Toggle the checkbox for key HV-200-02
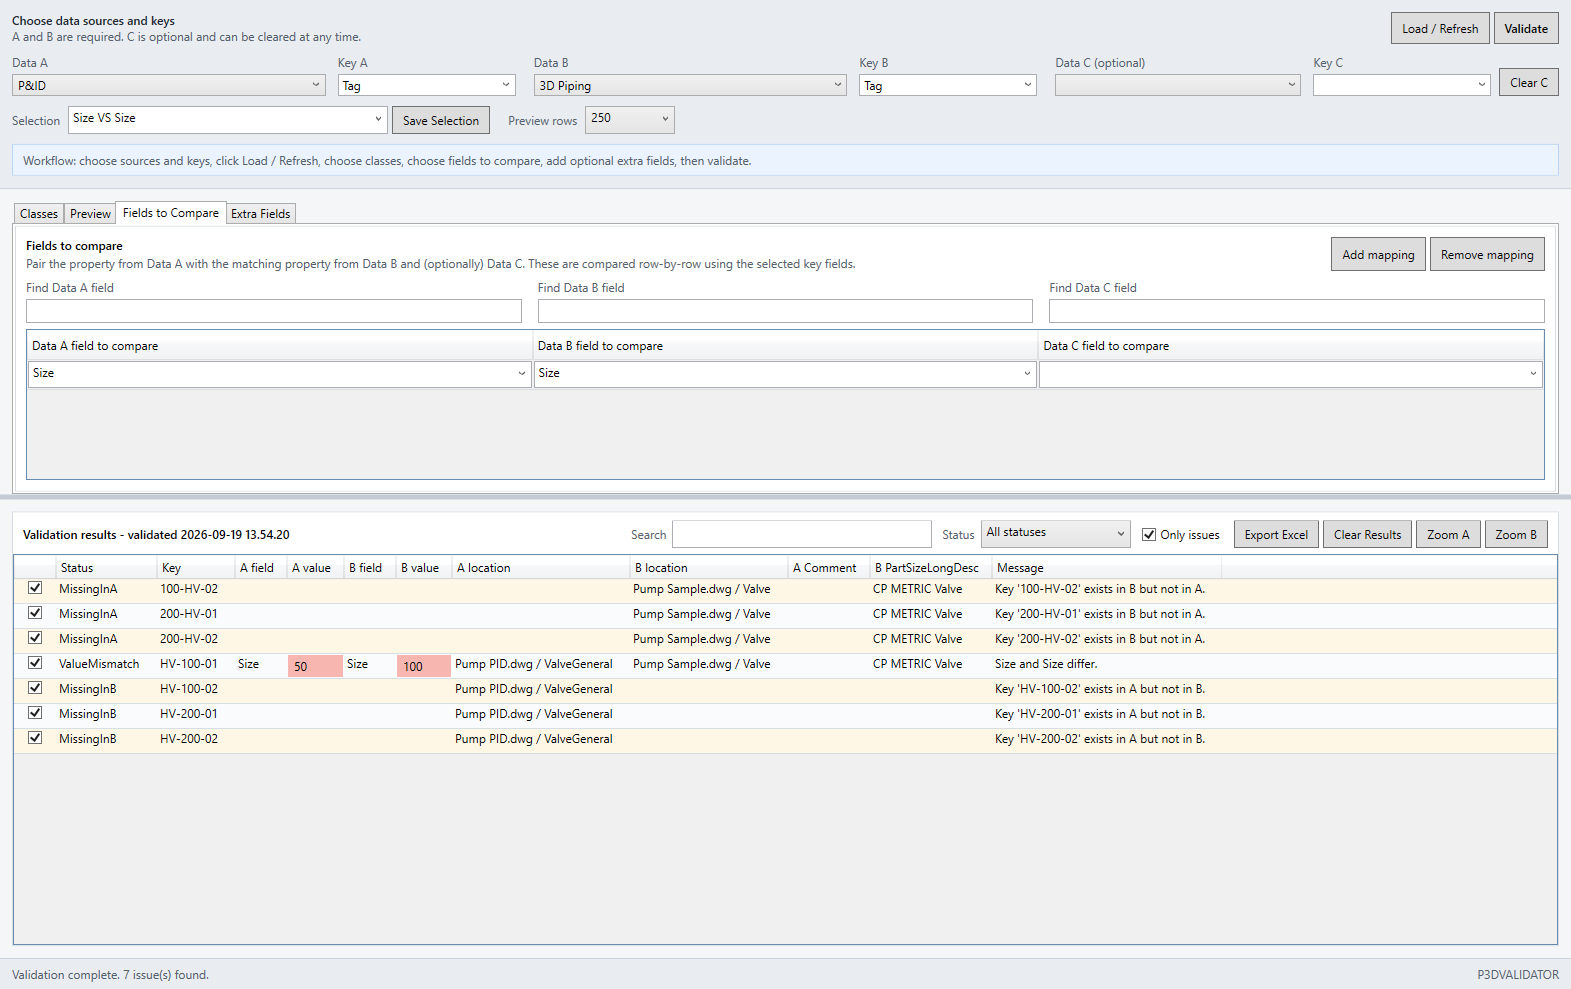 [35, 739]
